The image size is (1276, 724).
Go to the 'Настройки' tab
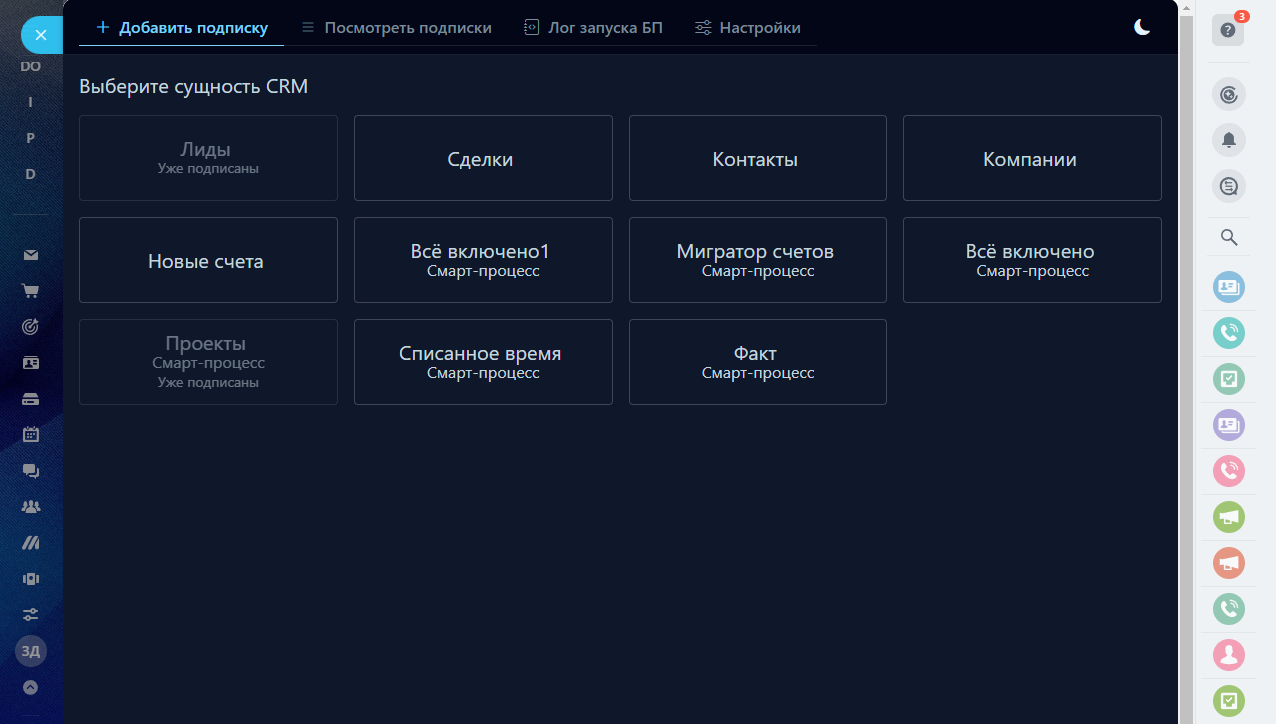748,28
